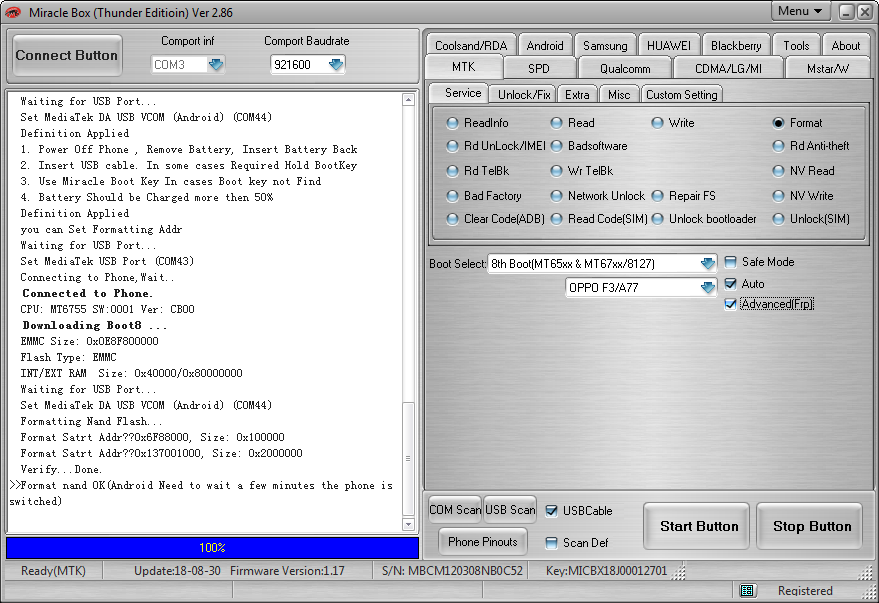Open the Mstar/W tab
Image resolution: width=879 pixels, height=603 pixels.
click(828, 68)
